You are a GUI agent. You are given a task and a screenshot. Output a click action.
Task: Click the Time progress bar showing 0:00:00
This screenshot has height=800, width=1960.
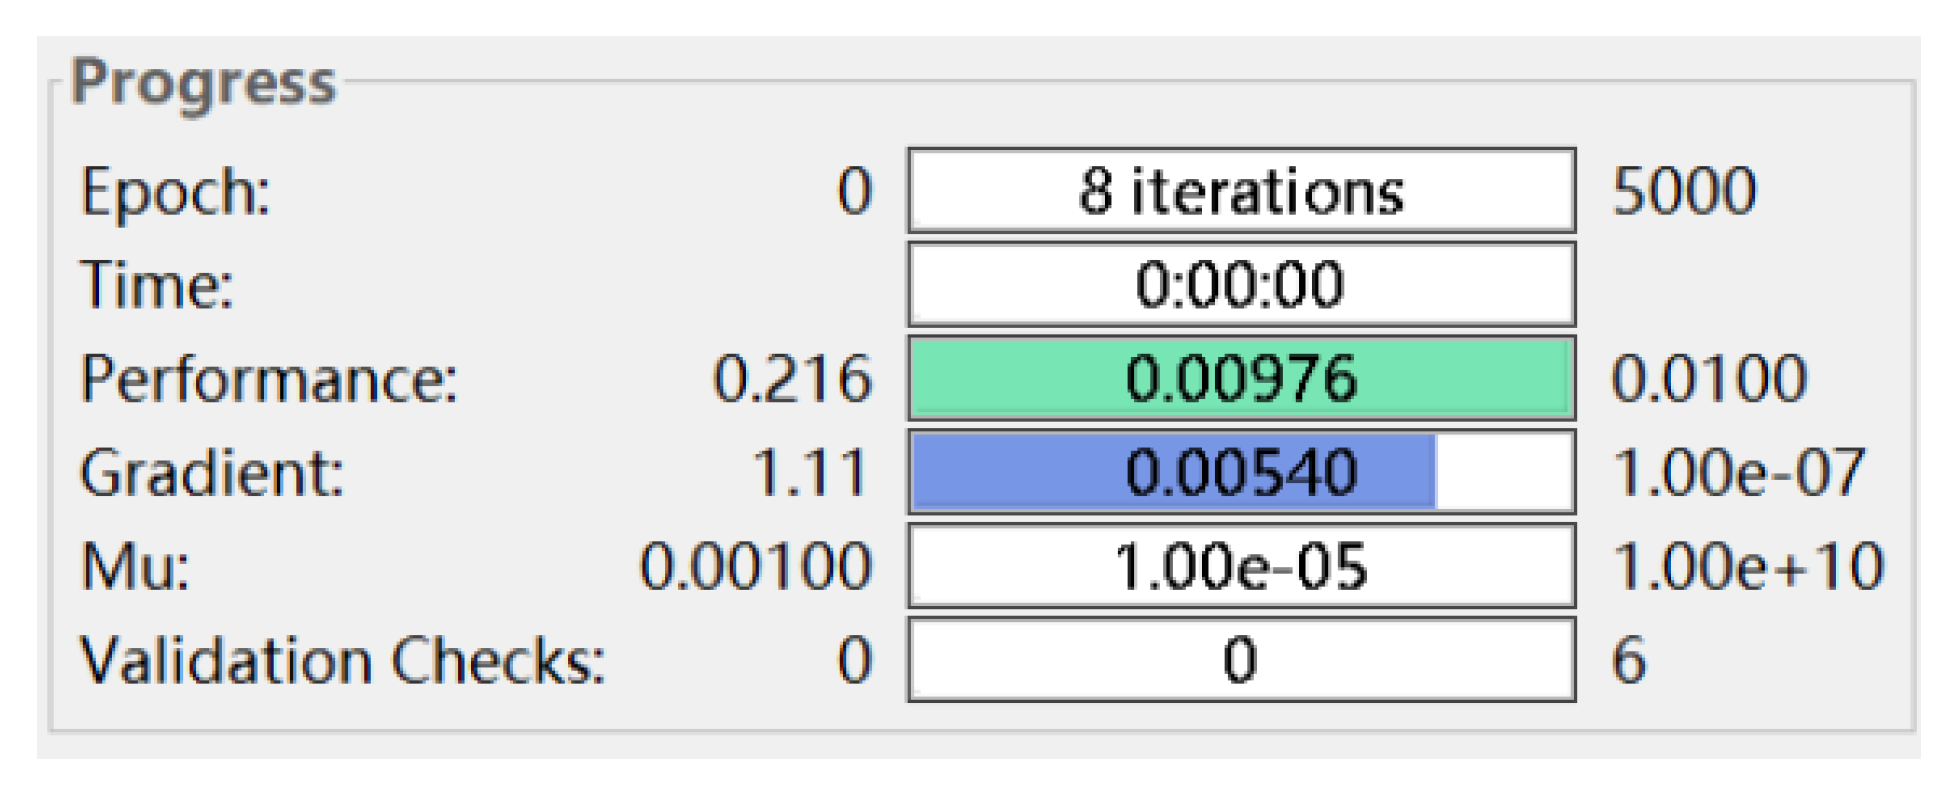pos(1241,285)
